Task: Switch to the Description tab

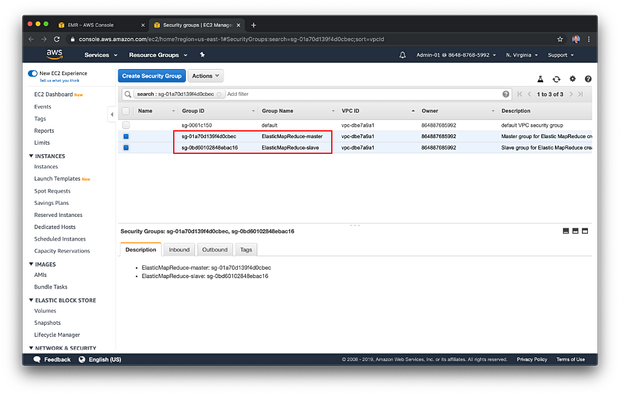Action: coord(140,249)
